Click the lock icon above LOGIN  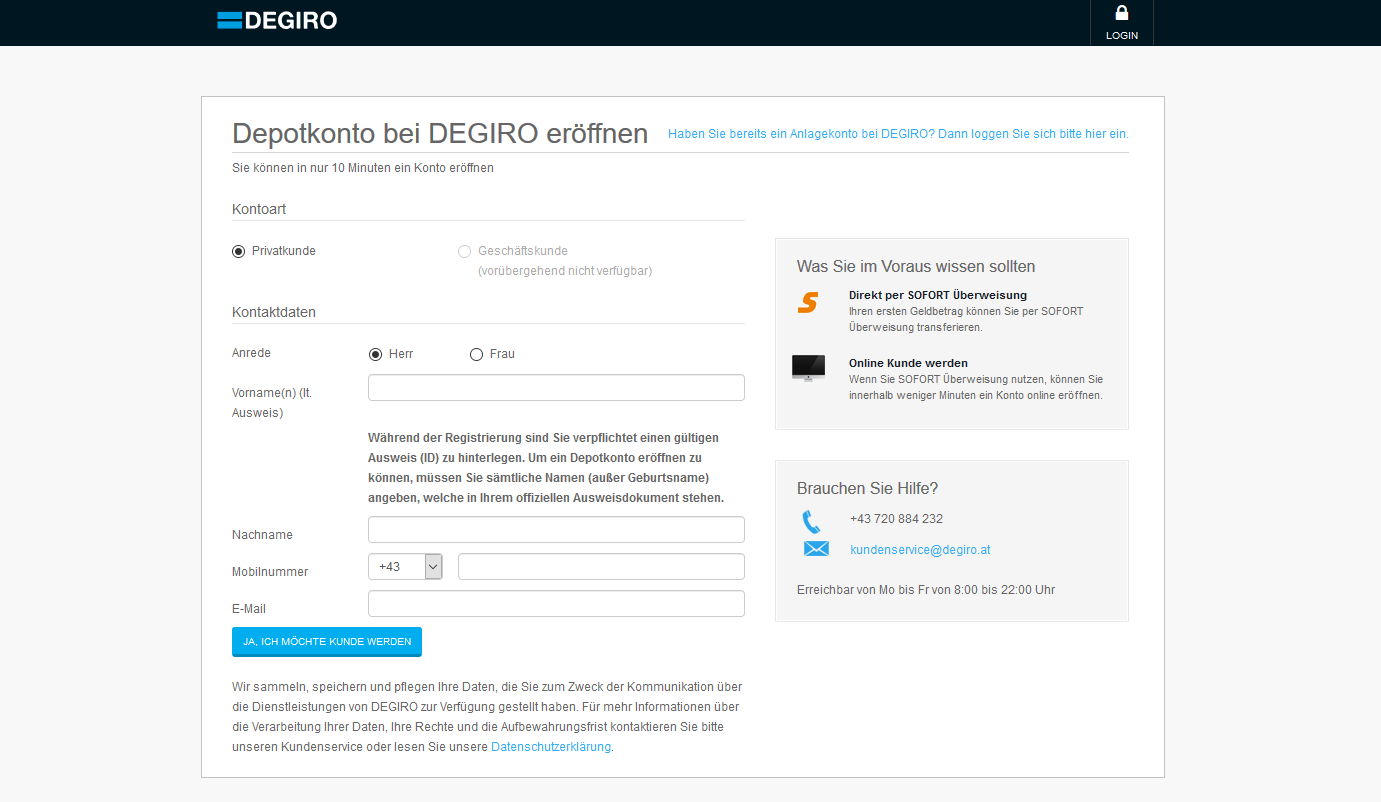pos(1121,13)
